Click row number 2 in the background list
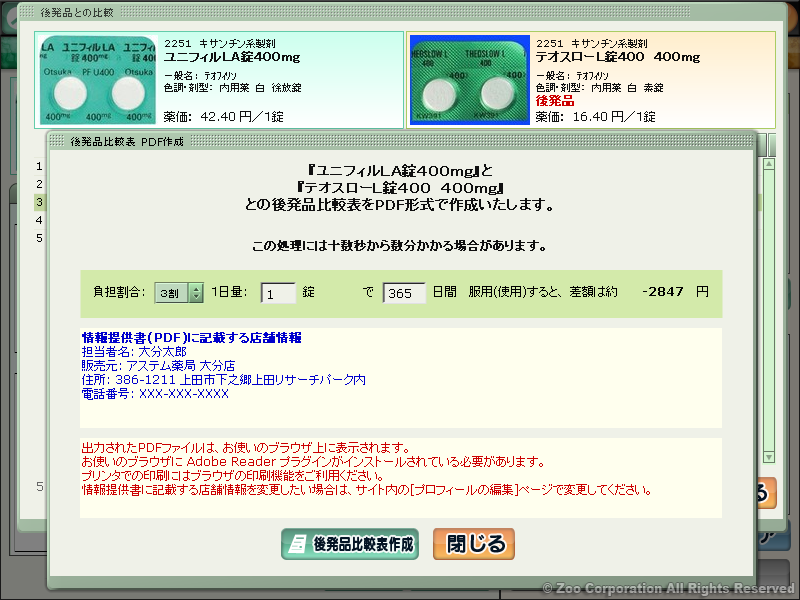800x600 pixels. pyautogui.click(x=39, y=184)
